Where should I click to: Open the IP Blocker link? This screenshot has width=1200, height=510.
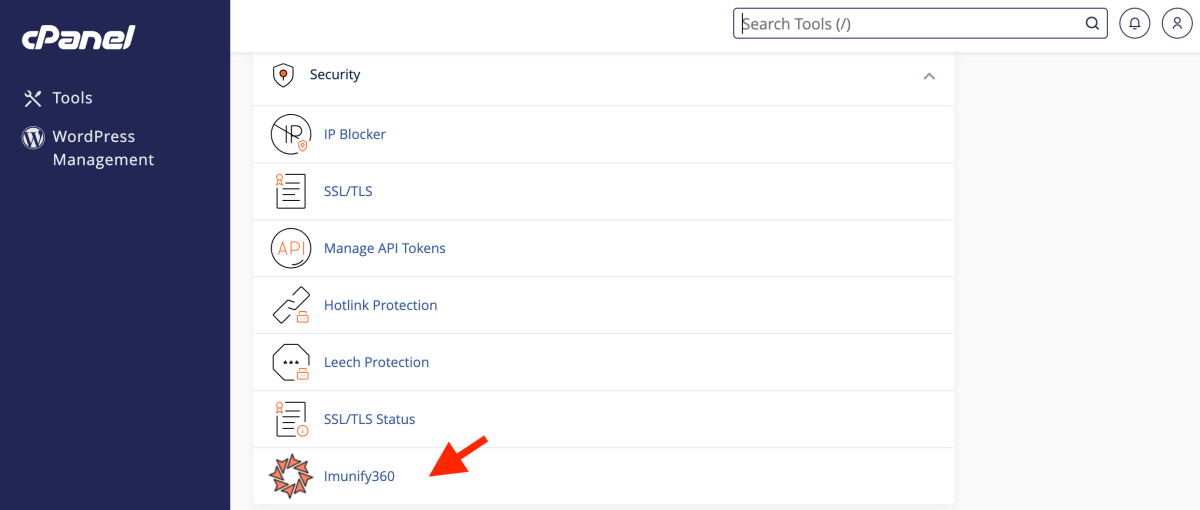coord(355,135)
